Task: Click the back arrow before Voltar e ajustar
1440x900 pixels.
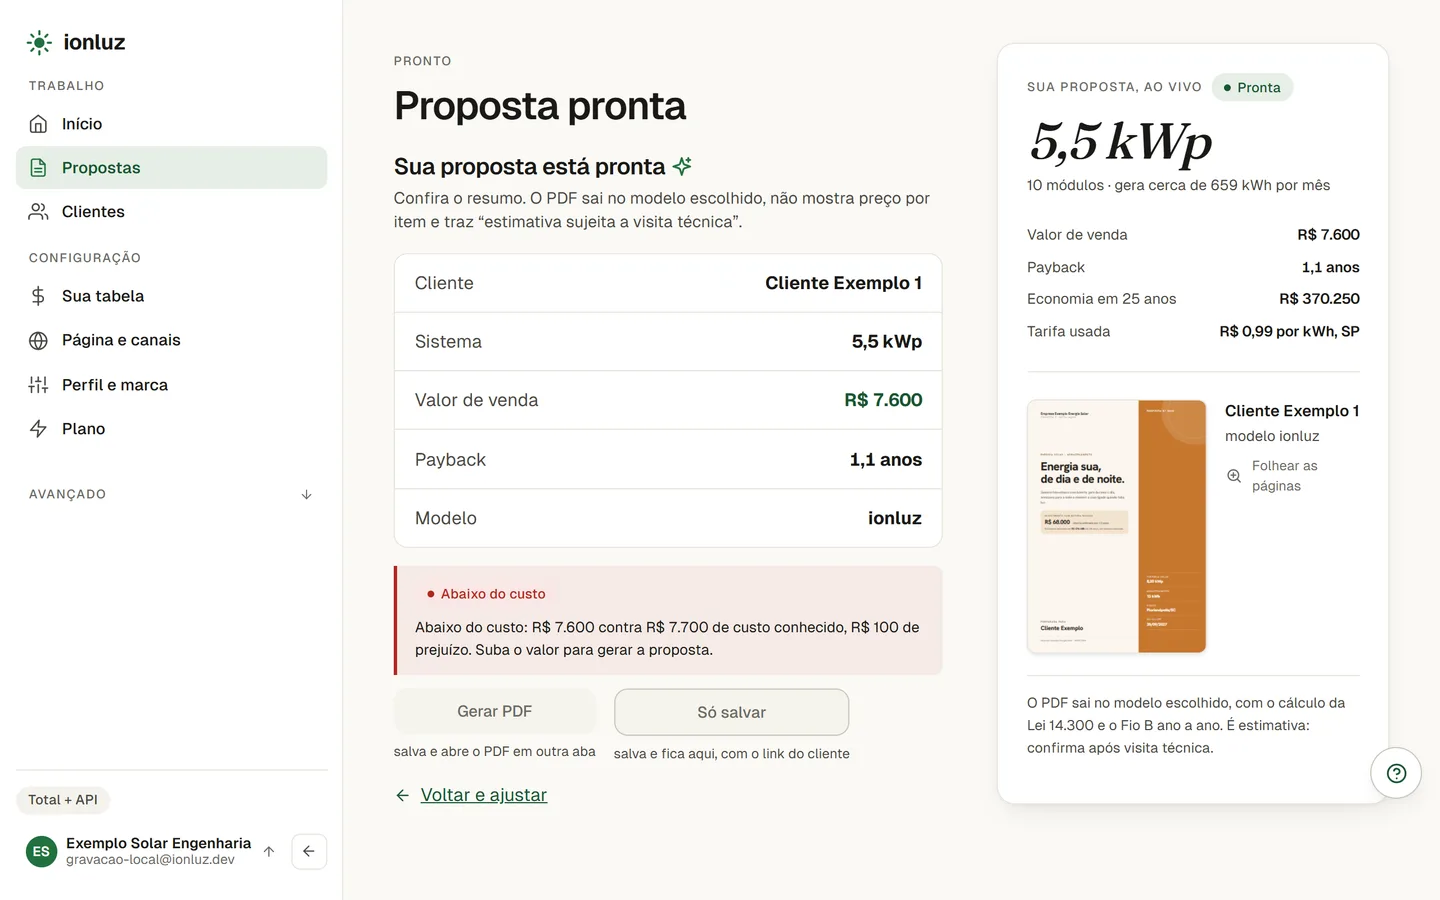Action: pos(402,796)
